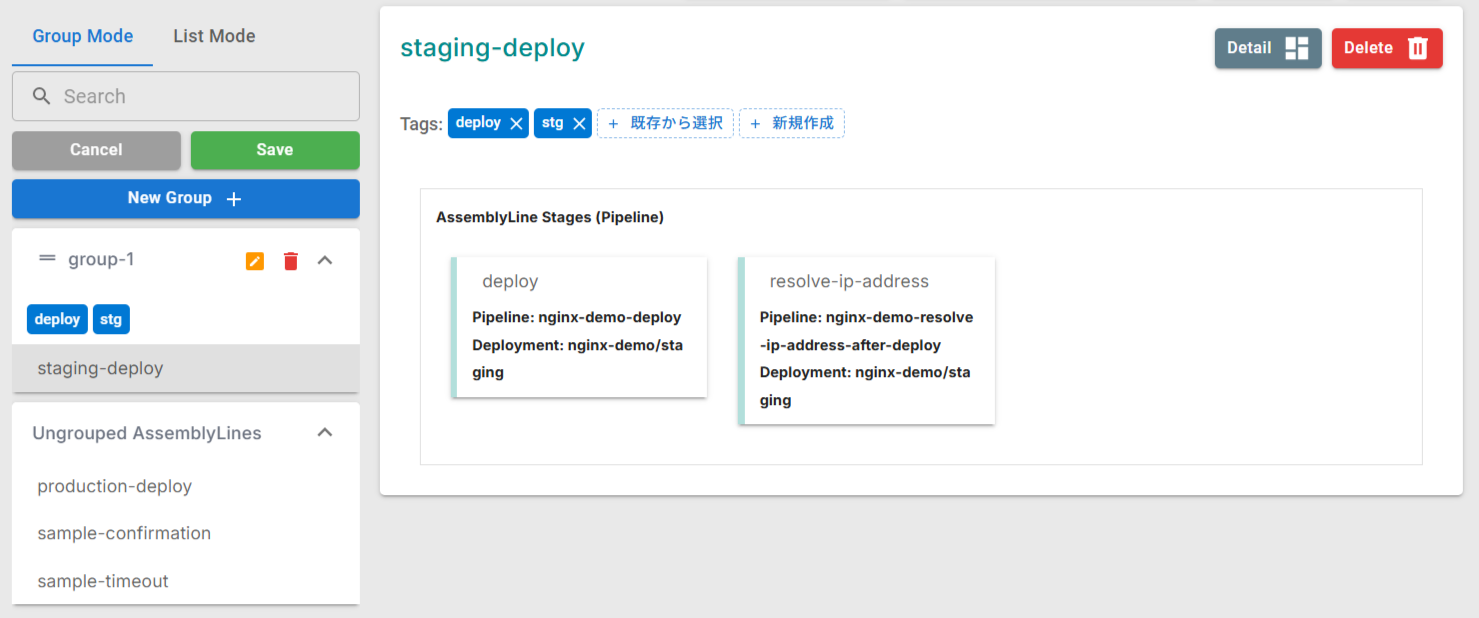Click the drag handle icon beside group-1

(x=47, y=259)
